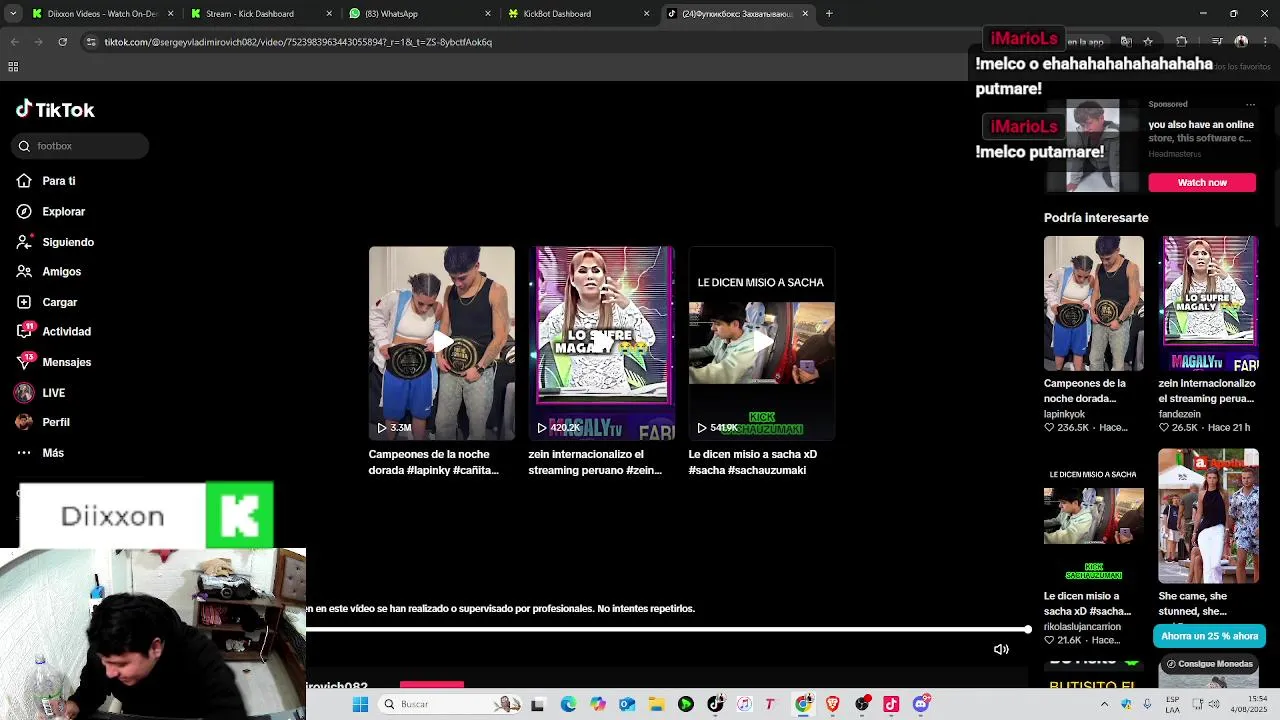Open Microsoft Edge from taskbar

pos(568,704)
